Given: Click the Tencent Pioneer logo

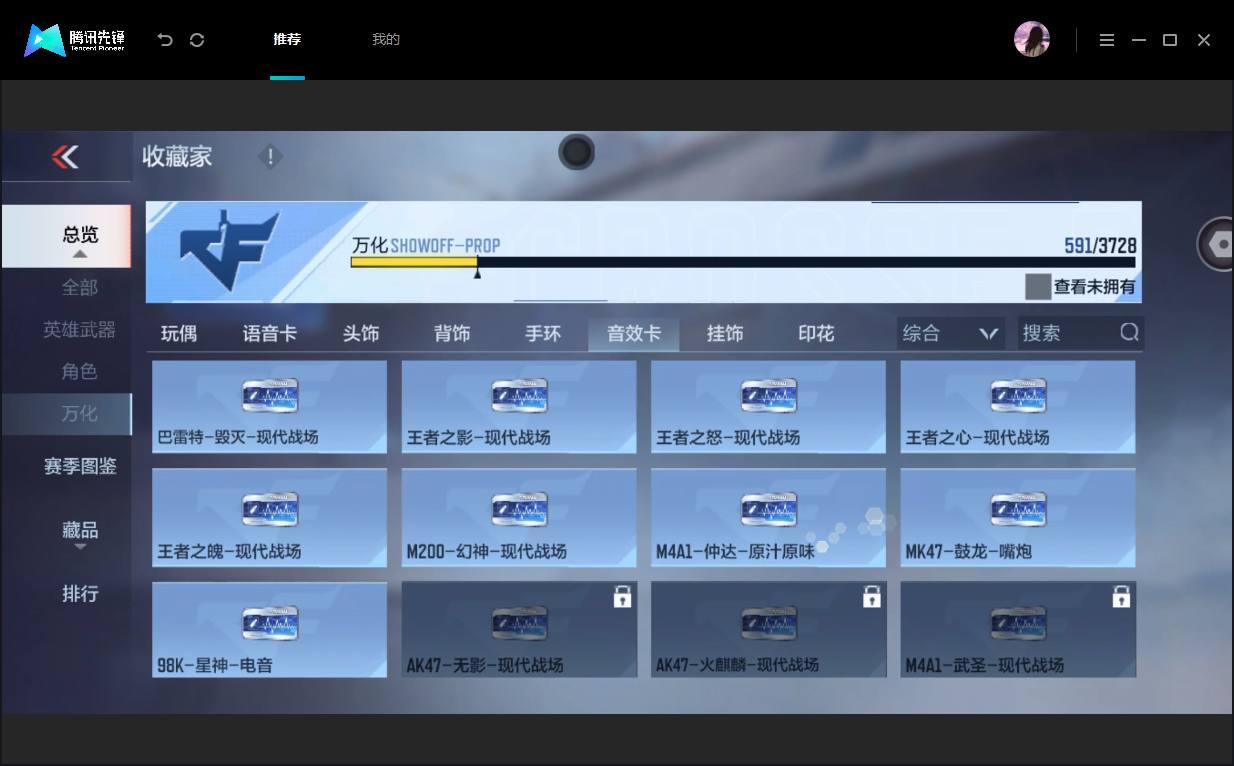Looking at the screenshot, I should pos(74,40).
